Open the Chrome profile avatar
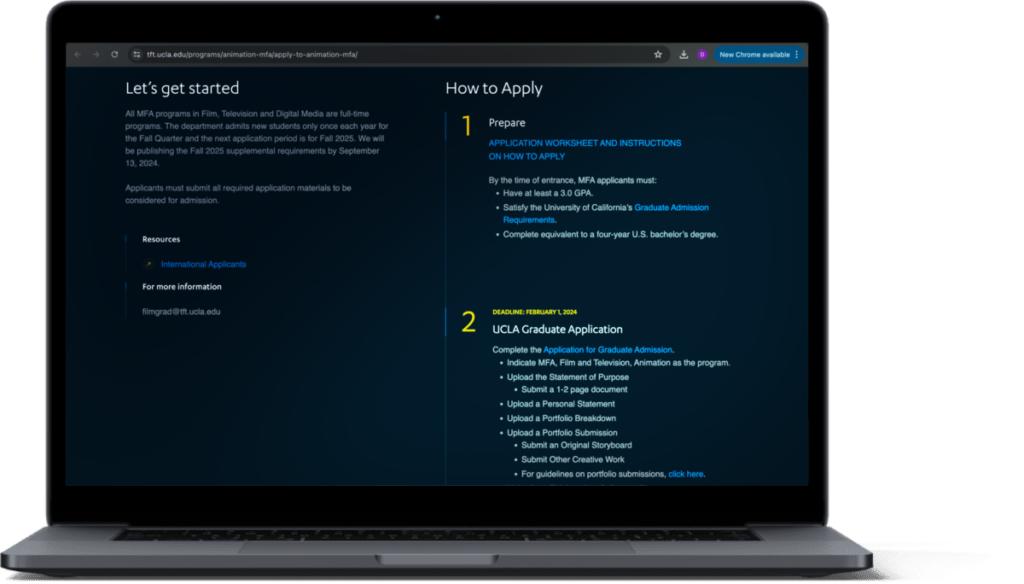 [702, 55]
